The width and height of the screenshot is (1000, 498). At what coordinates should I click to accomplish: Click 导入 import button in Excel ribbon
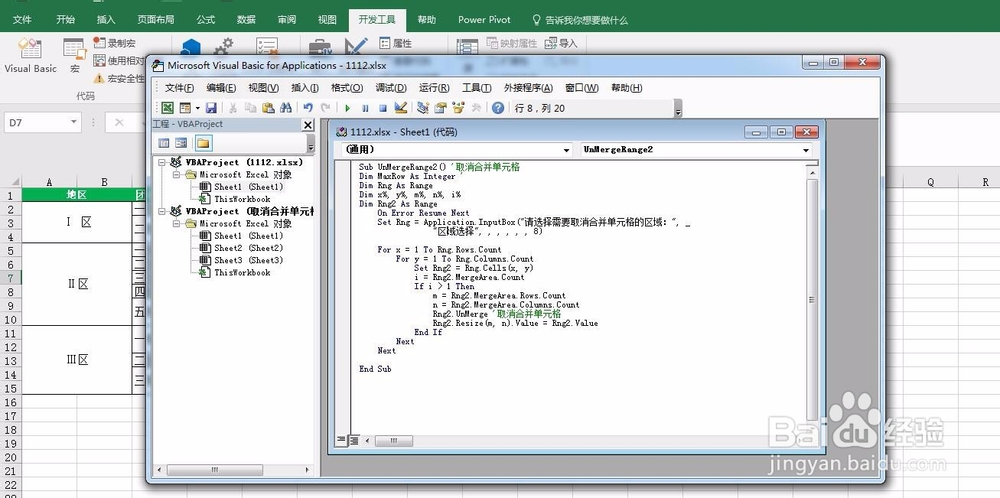click(561, 43)
